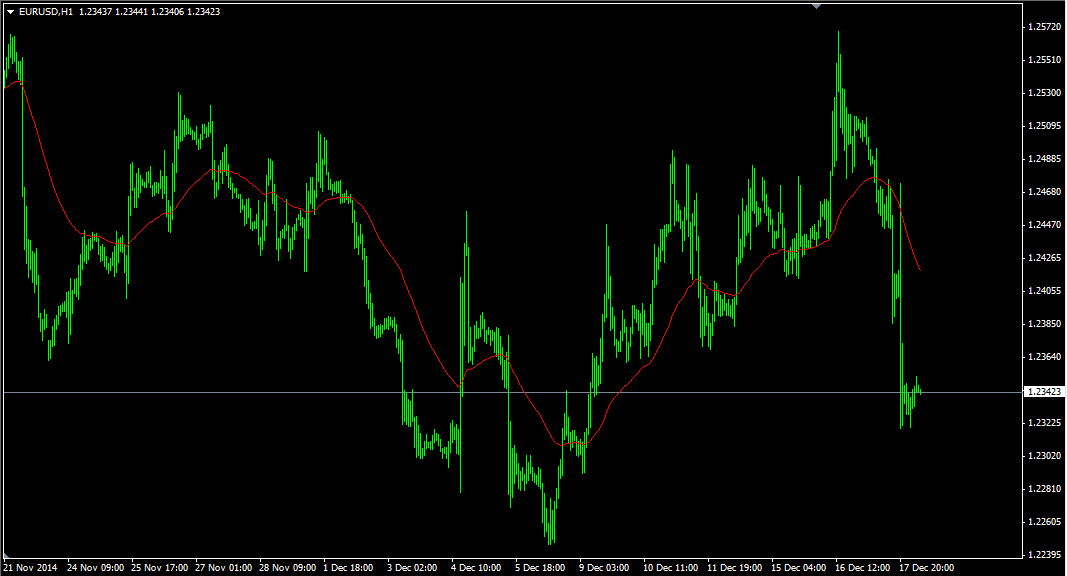Click price axis label 1.22605
This screenshot has height=576, width=1067.
click(1045, 522)
